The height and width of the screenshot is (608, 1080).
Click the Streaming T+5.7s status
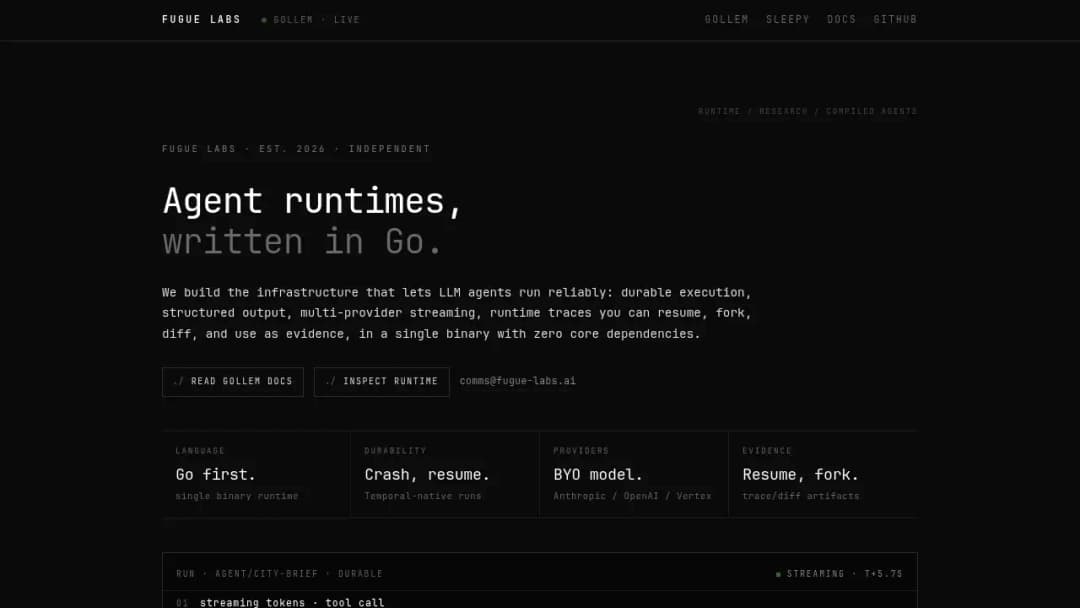pos(839,574)
